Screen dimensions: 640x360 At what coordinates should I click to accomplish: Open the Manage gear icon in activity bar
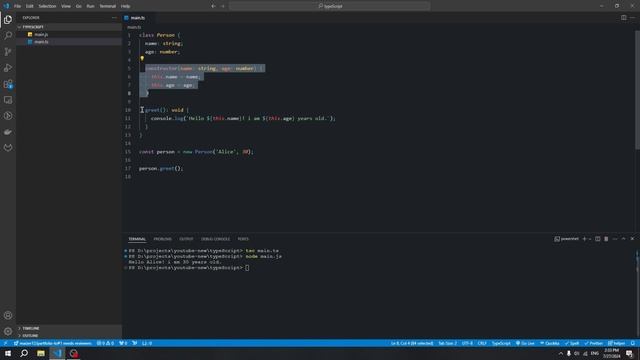point(8,331)
